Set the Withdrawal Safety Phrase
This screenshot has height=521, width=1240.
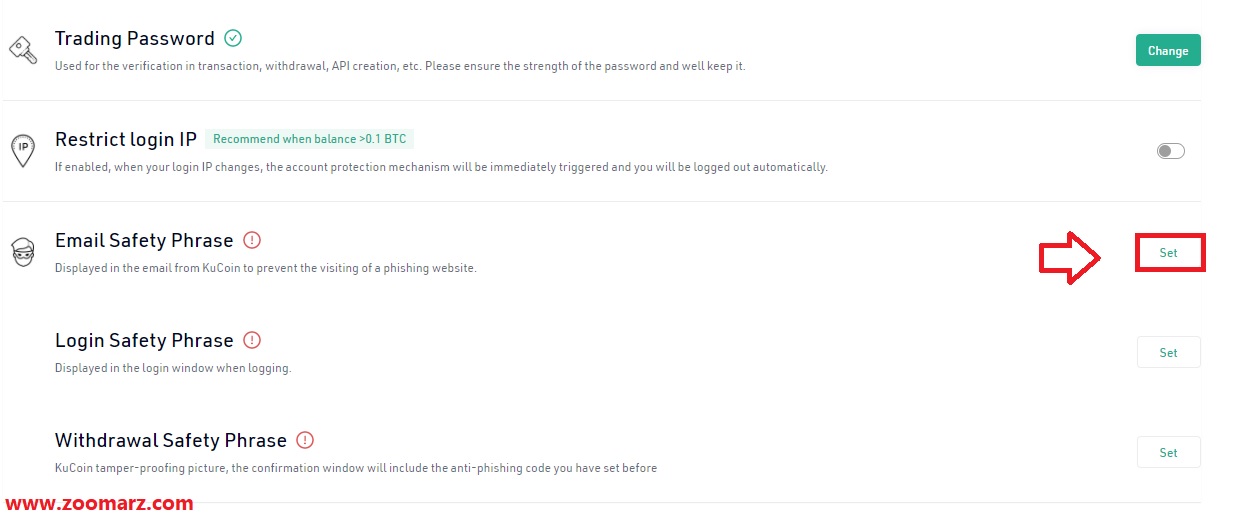pyautogui.click(x=1169, y=452)
